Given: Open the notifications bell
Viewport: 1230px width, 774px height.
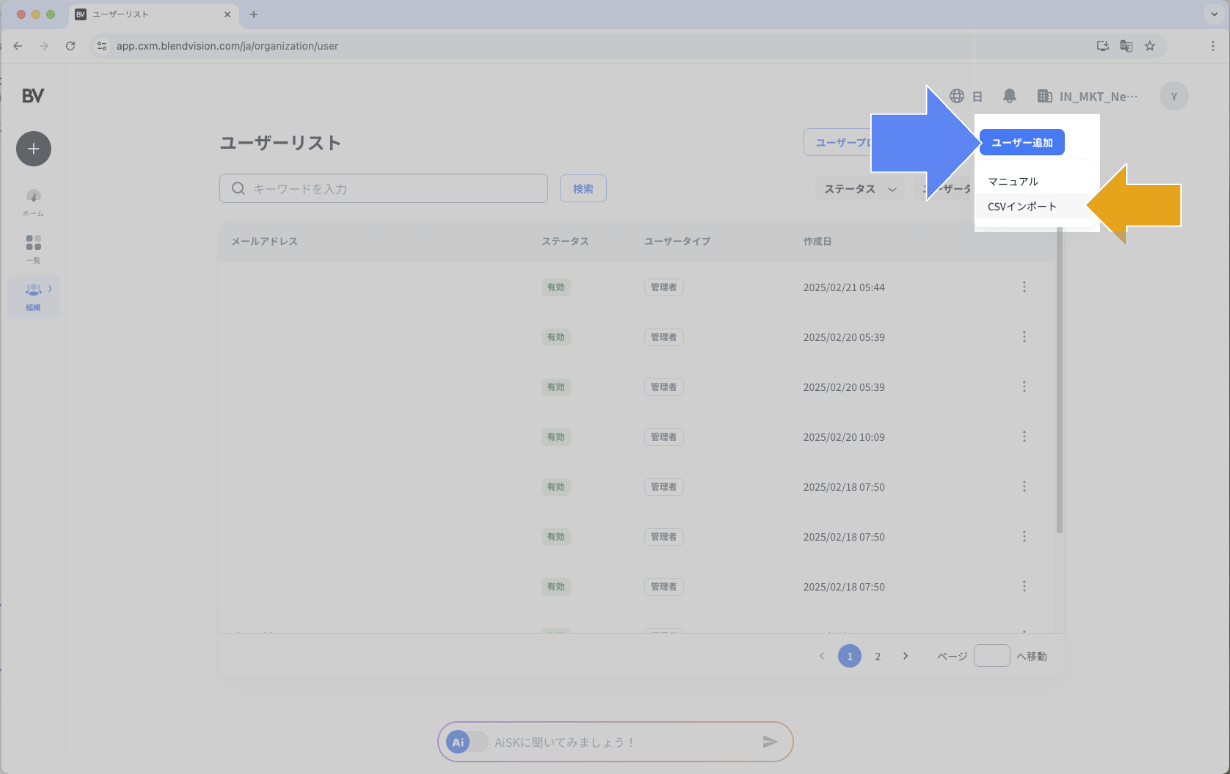Looking at the screenshot, I should click(x=1010, y=96).
